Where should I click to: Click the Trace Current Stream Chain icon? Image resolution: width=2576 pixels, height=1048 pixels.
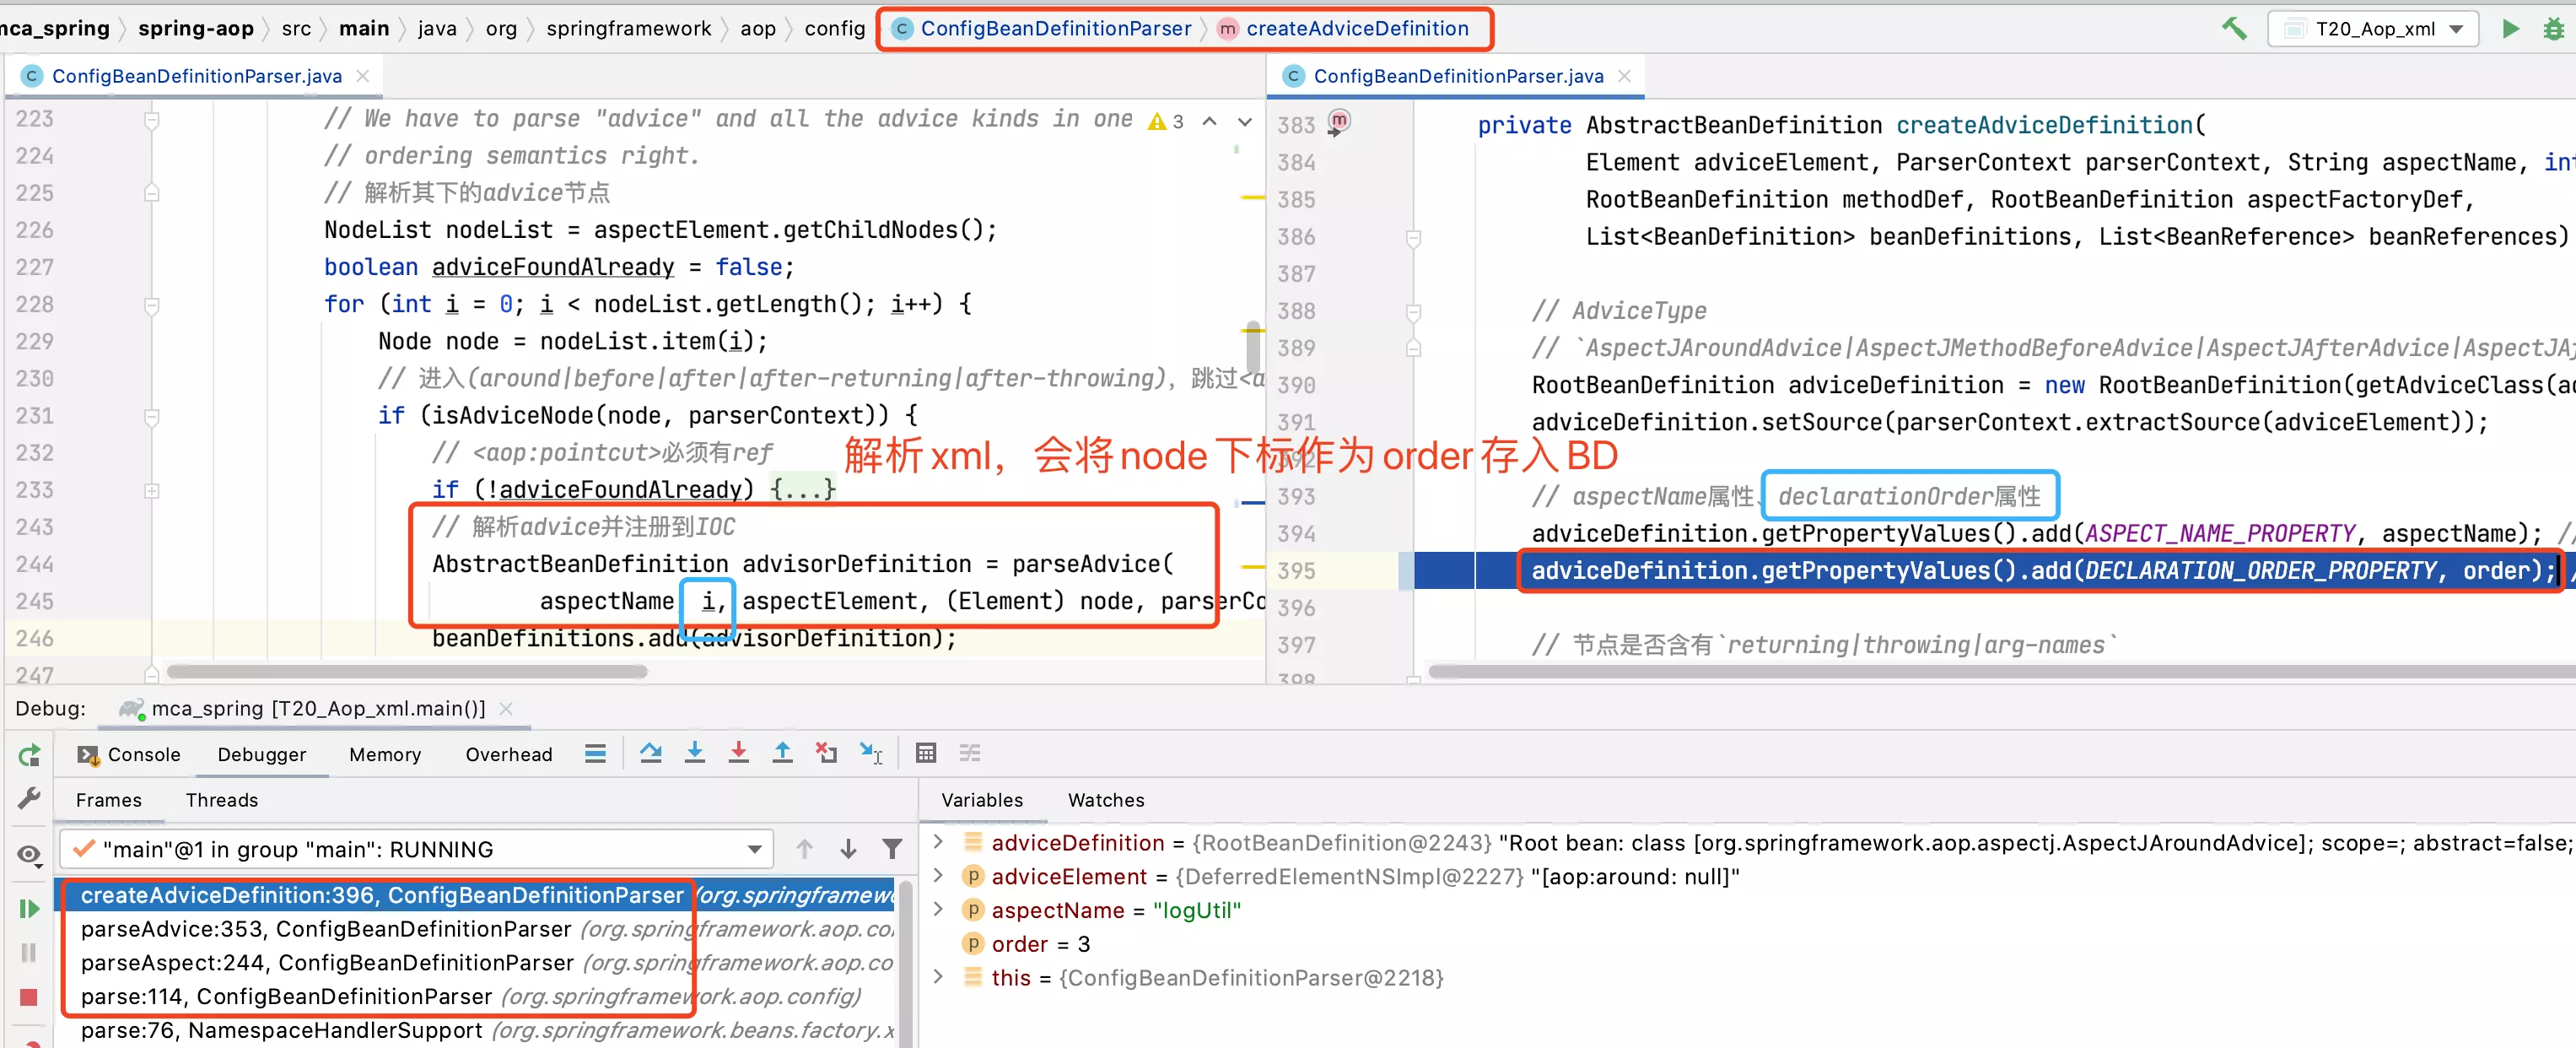(970, 753)
